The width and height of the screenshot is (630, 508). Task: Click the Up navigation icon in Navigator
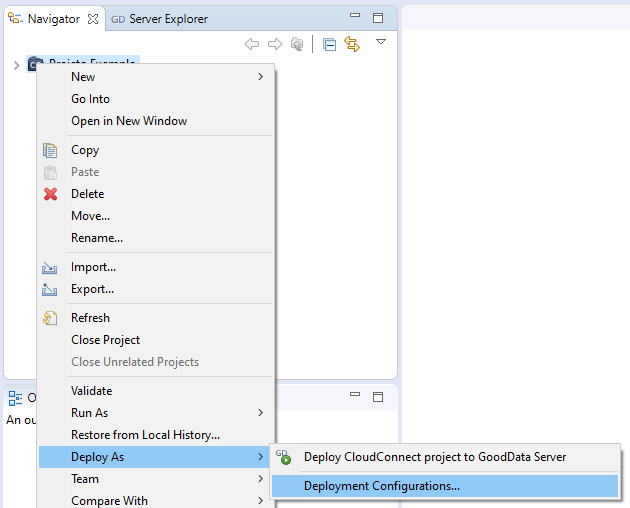coord(297,44)
